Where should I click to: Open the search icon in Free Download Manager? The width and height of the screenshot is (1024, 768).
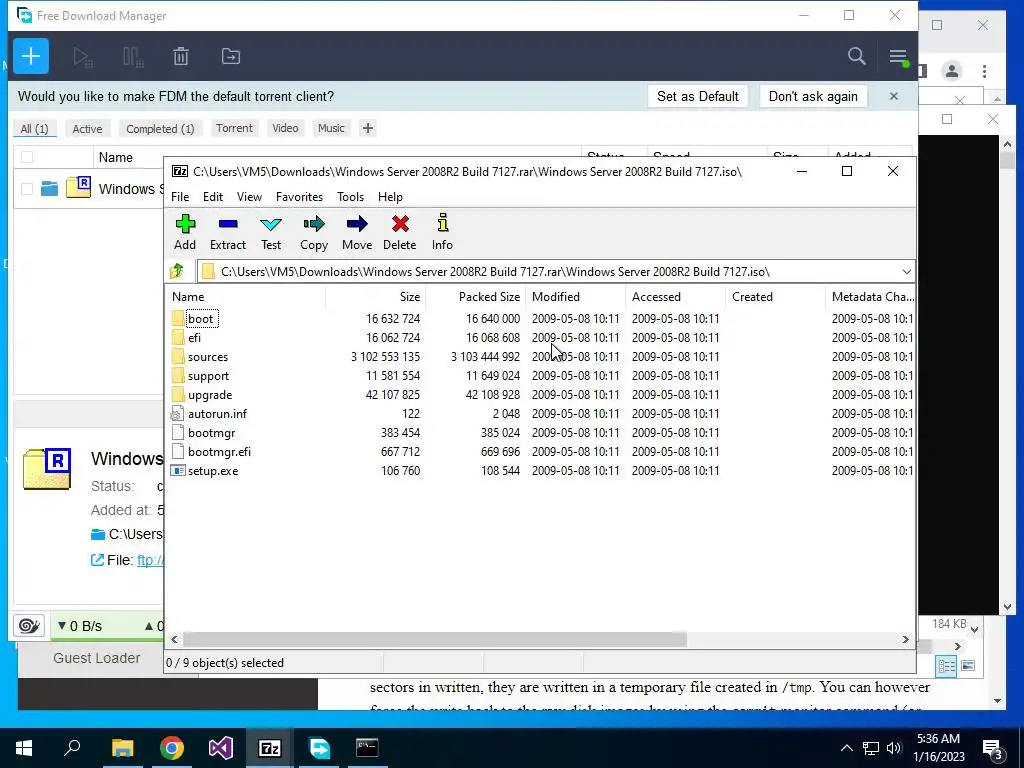[x=856, y=56]
